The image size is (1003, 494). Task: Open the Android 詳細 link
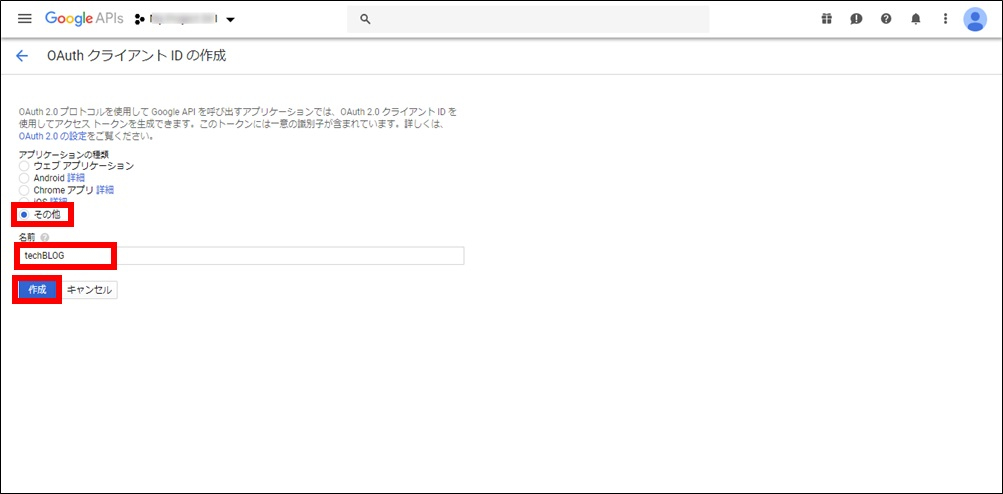76,178
